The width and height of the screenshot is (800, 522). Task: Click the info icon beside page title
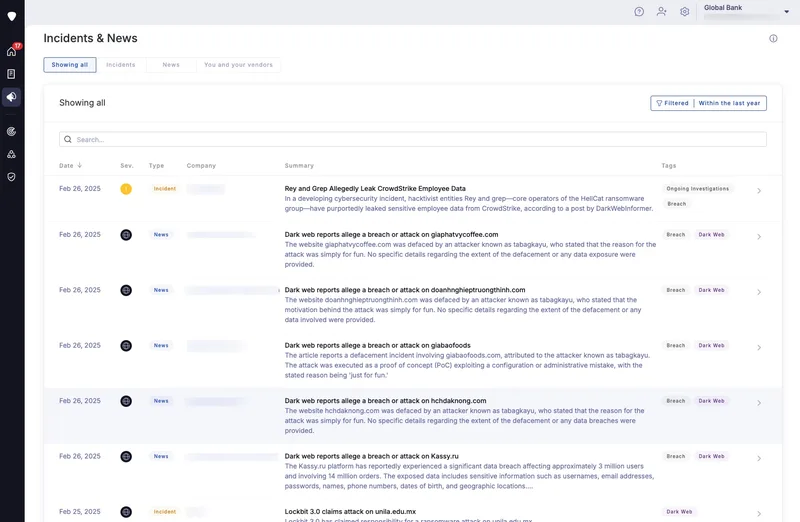pos(773,38)
